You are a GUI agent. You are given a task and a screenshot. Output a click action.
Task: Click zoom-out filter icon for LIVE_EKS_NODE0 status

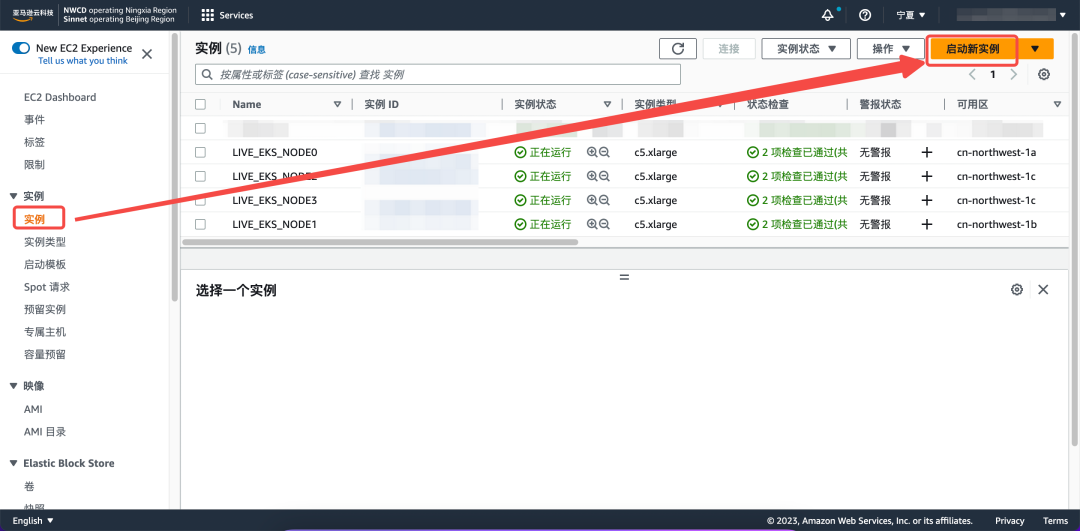point(604,152)
